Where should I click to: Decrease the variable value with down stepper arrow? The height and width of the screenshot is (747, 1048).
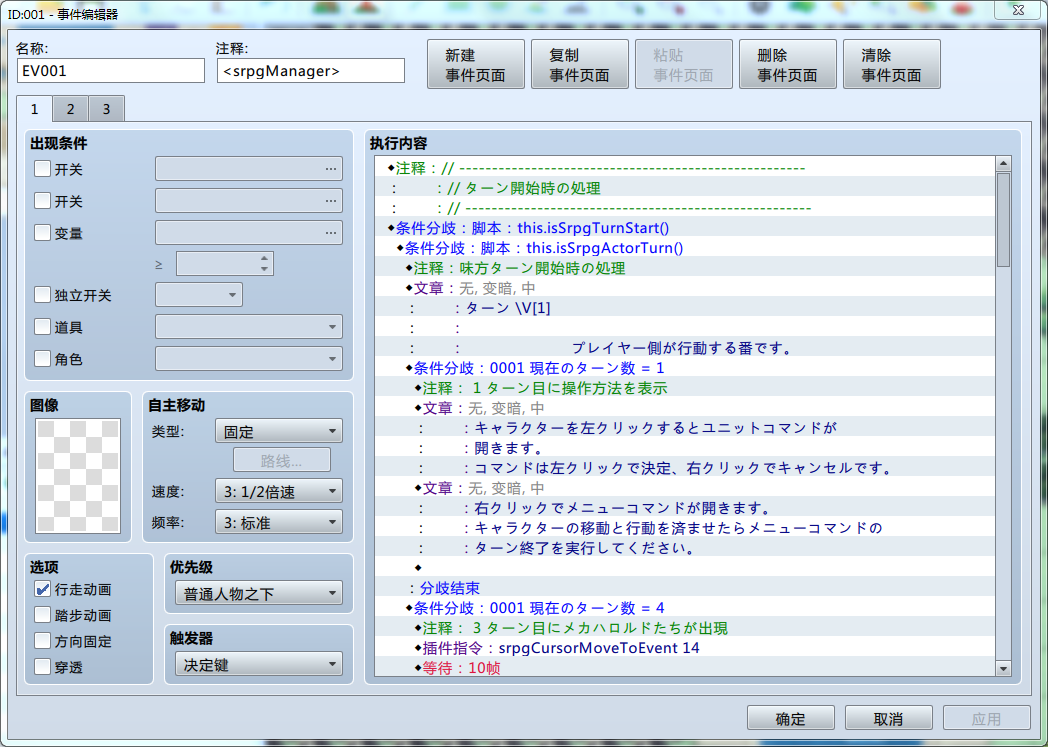265,269
